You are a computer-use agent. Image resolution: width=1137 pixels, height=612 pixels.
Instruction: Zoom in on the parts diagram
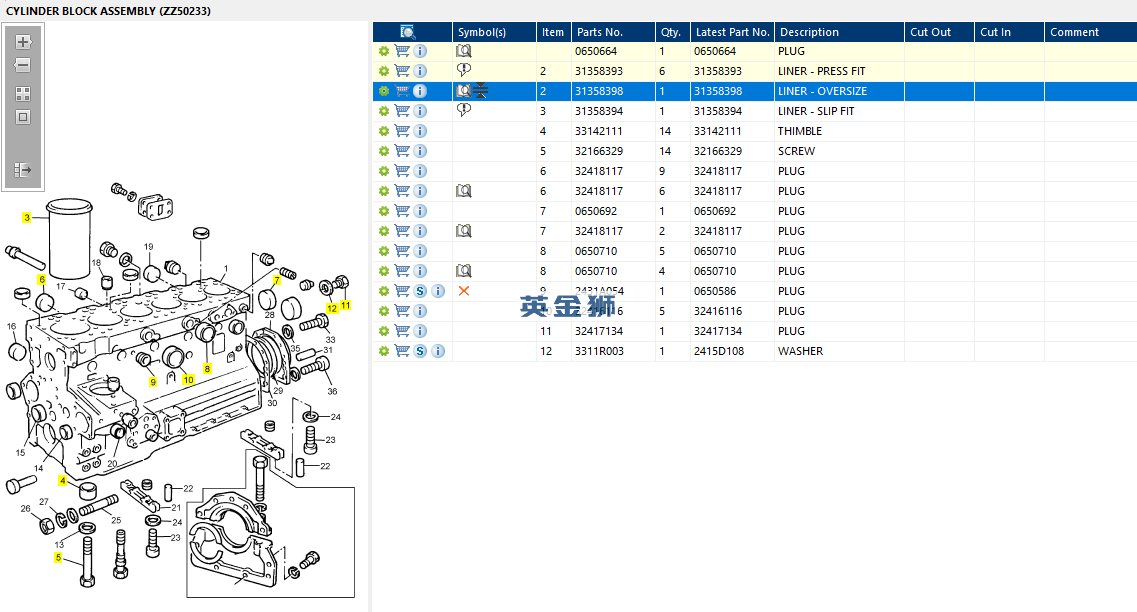click(23, 42)
